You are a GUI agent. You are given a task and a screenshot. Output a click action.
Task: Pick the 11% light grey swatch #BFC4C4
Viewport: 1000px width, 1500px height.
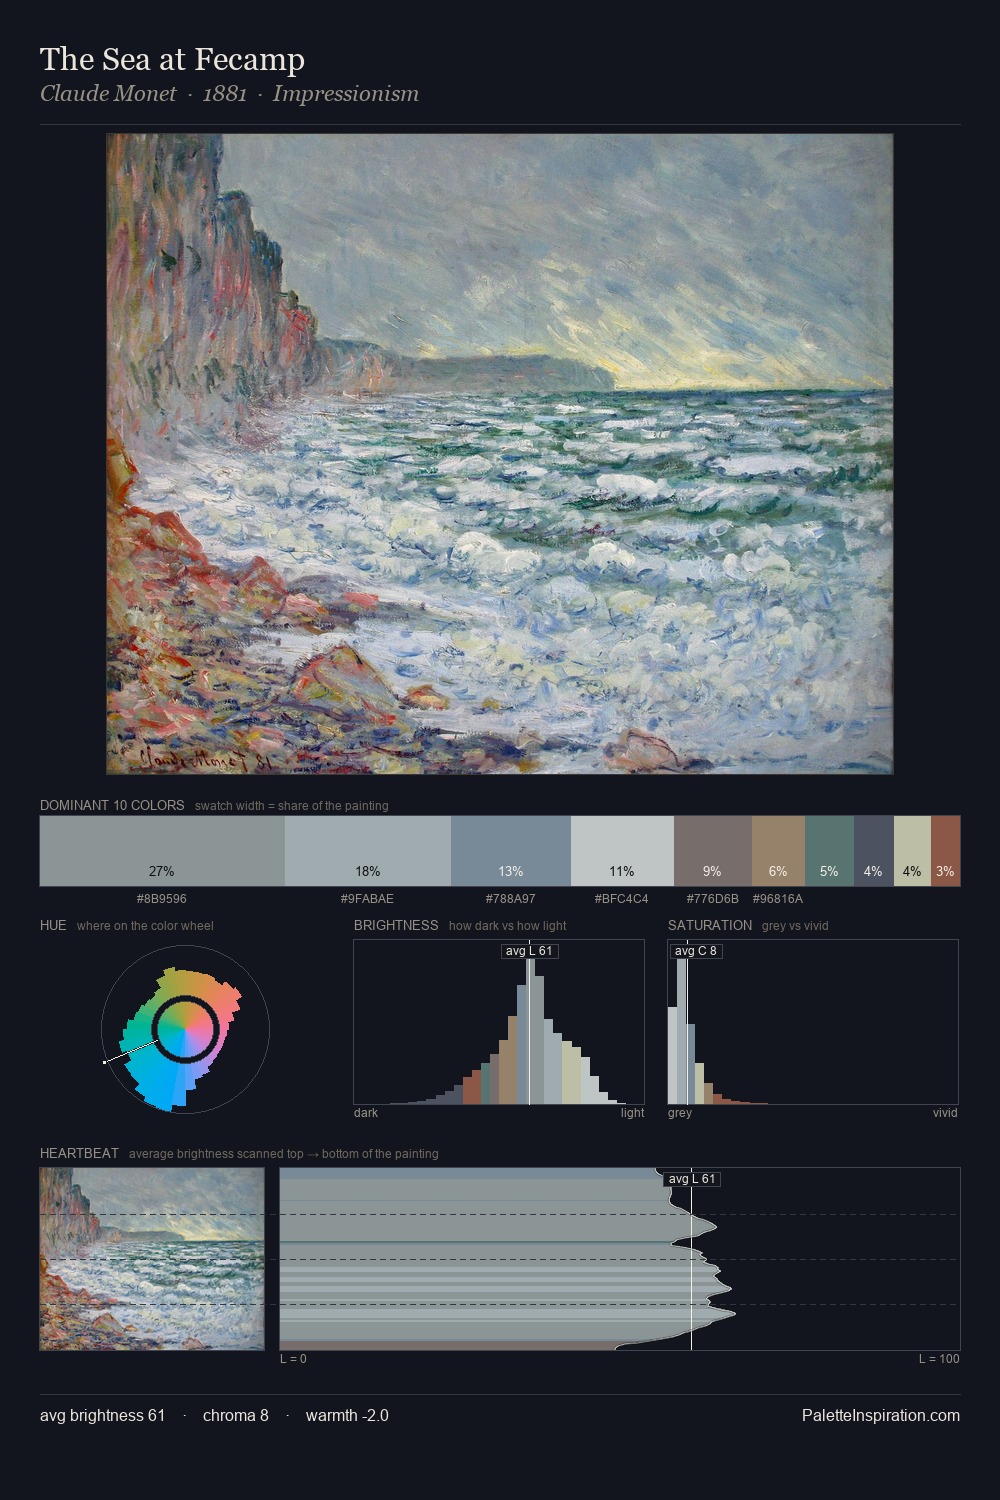pyautogui.click(x=622, y=851)
